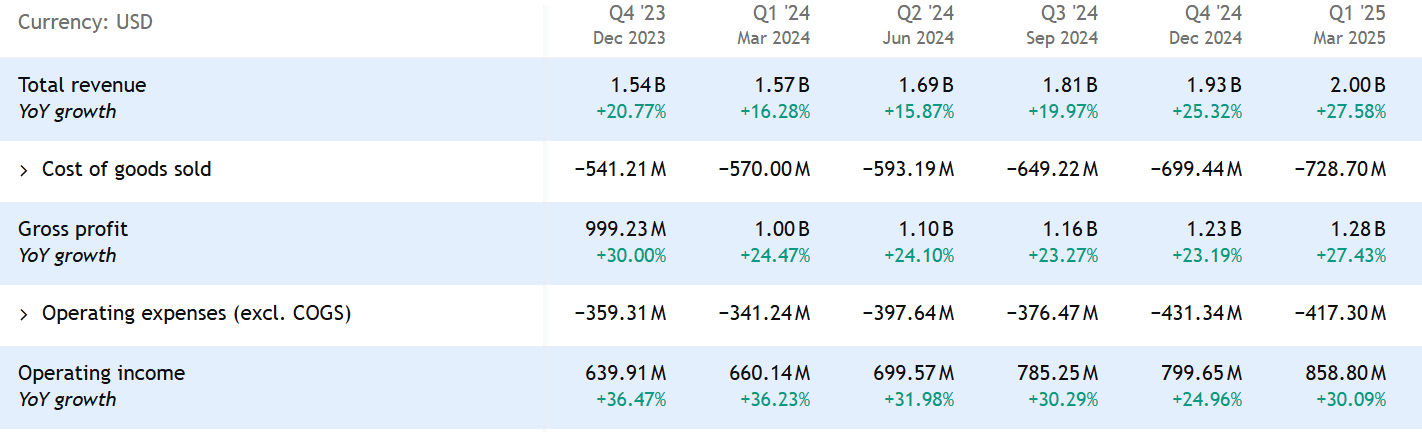Select Q1 '25 operating income 858.80 M
Viewport: 1422px width, 432px height.
[1345, 373]
